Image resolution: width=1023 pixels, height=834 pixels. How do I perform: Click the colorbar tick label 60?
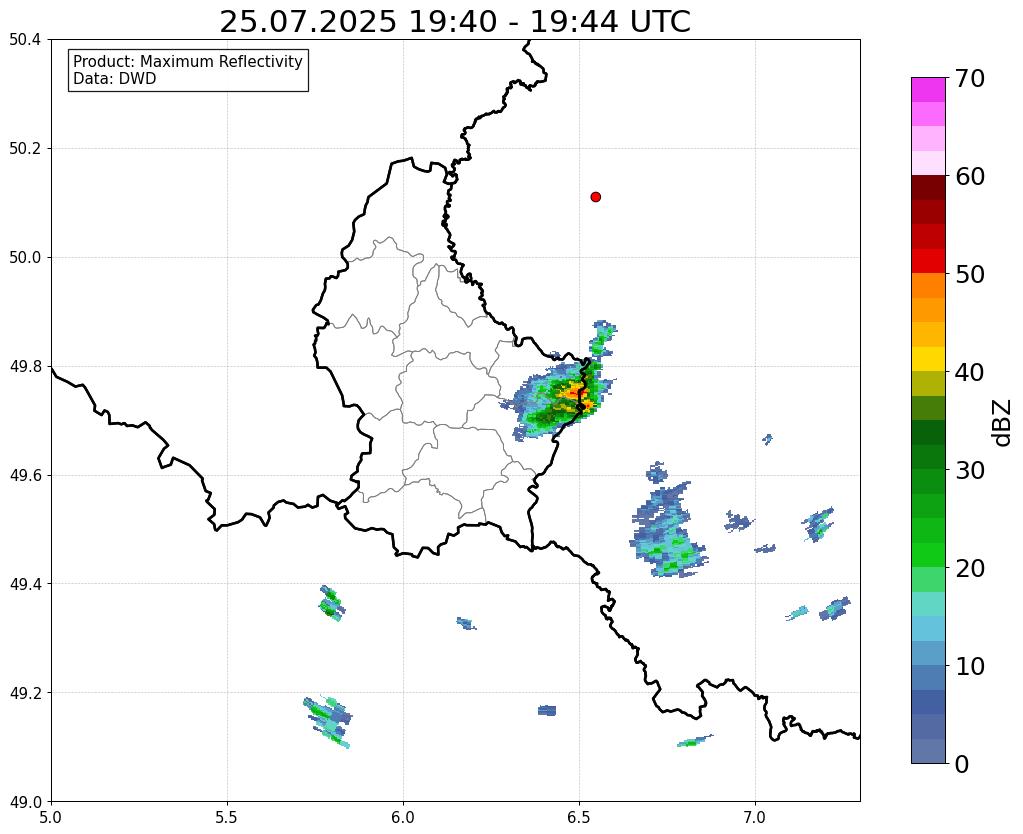click(970, 176)
